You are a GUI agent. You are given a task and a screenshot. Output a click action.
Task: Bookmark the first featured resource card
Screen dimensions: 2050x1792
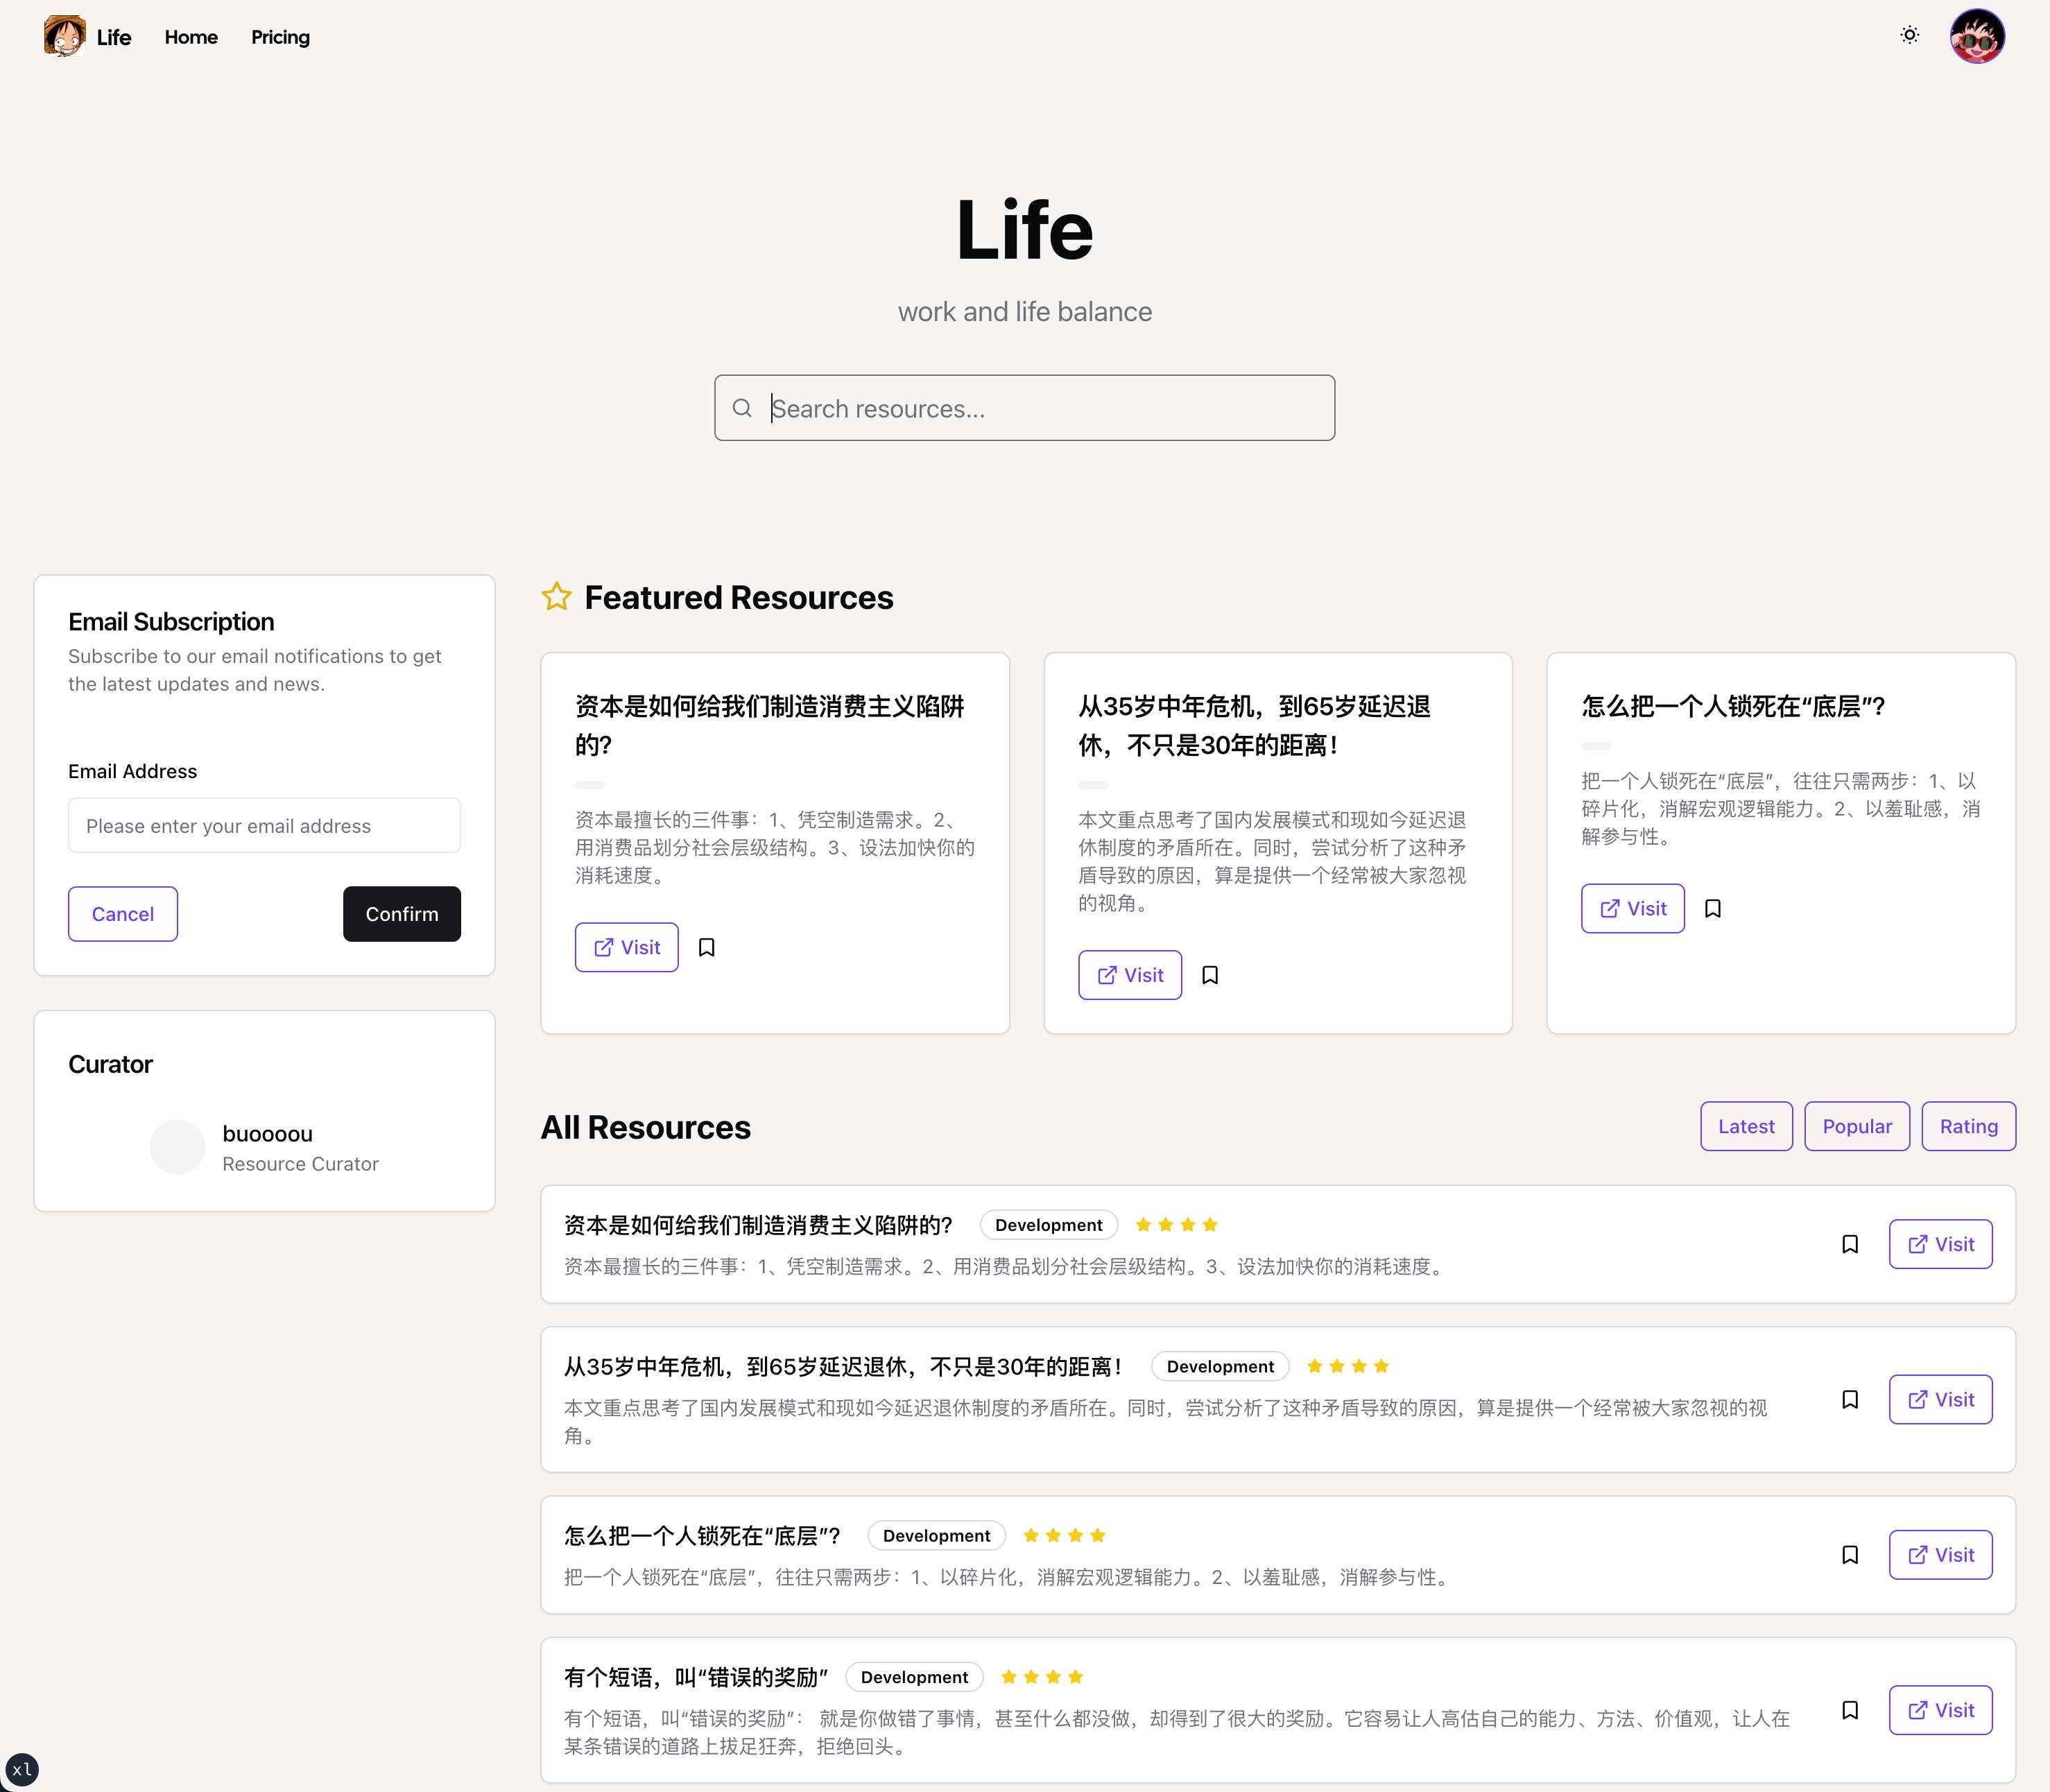click(x=706, y=947)
